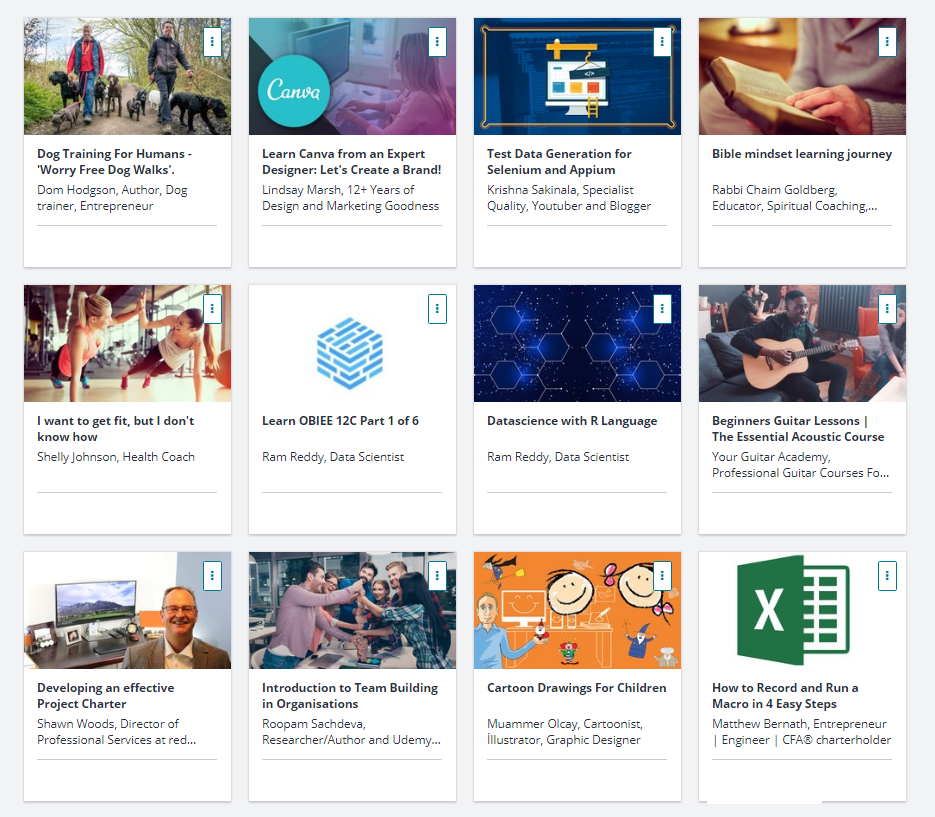Click instructor text 'Muammer Olcay, Cartoonist'

pyautogui.click(x=565, y=732)
